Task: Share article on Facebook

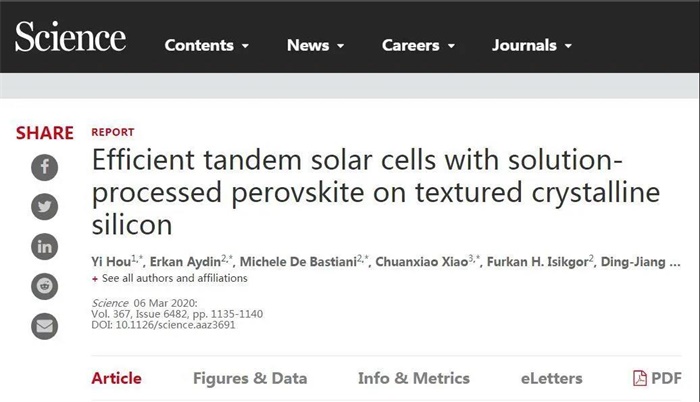Action: pos(44,167)
